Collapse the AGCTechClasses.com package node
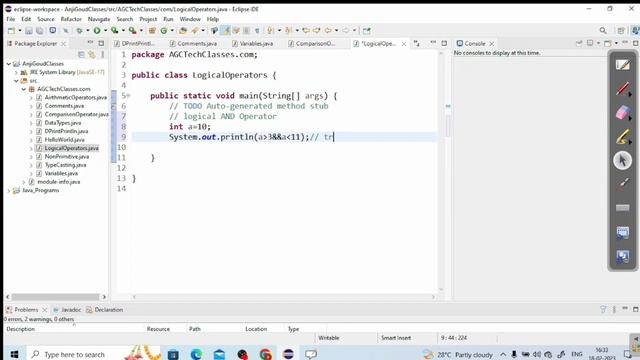 [x=24, y=89]
